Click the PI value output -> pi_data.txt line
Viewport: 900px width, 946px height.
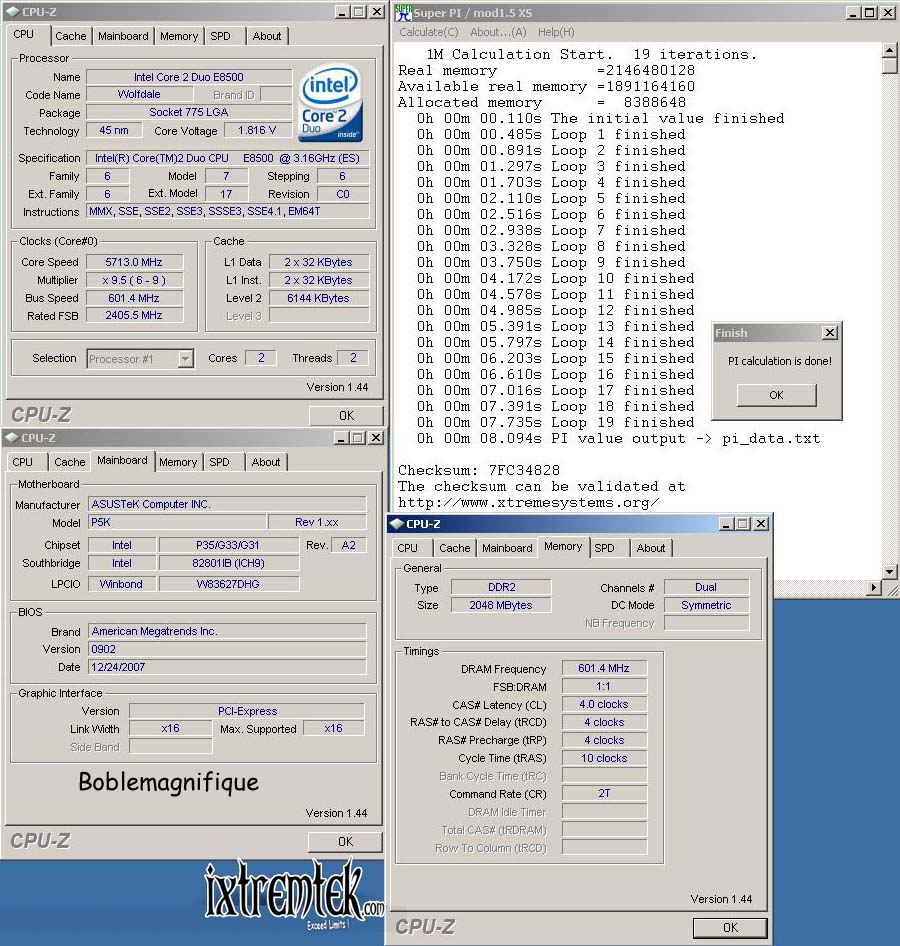click(618, 439)
